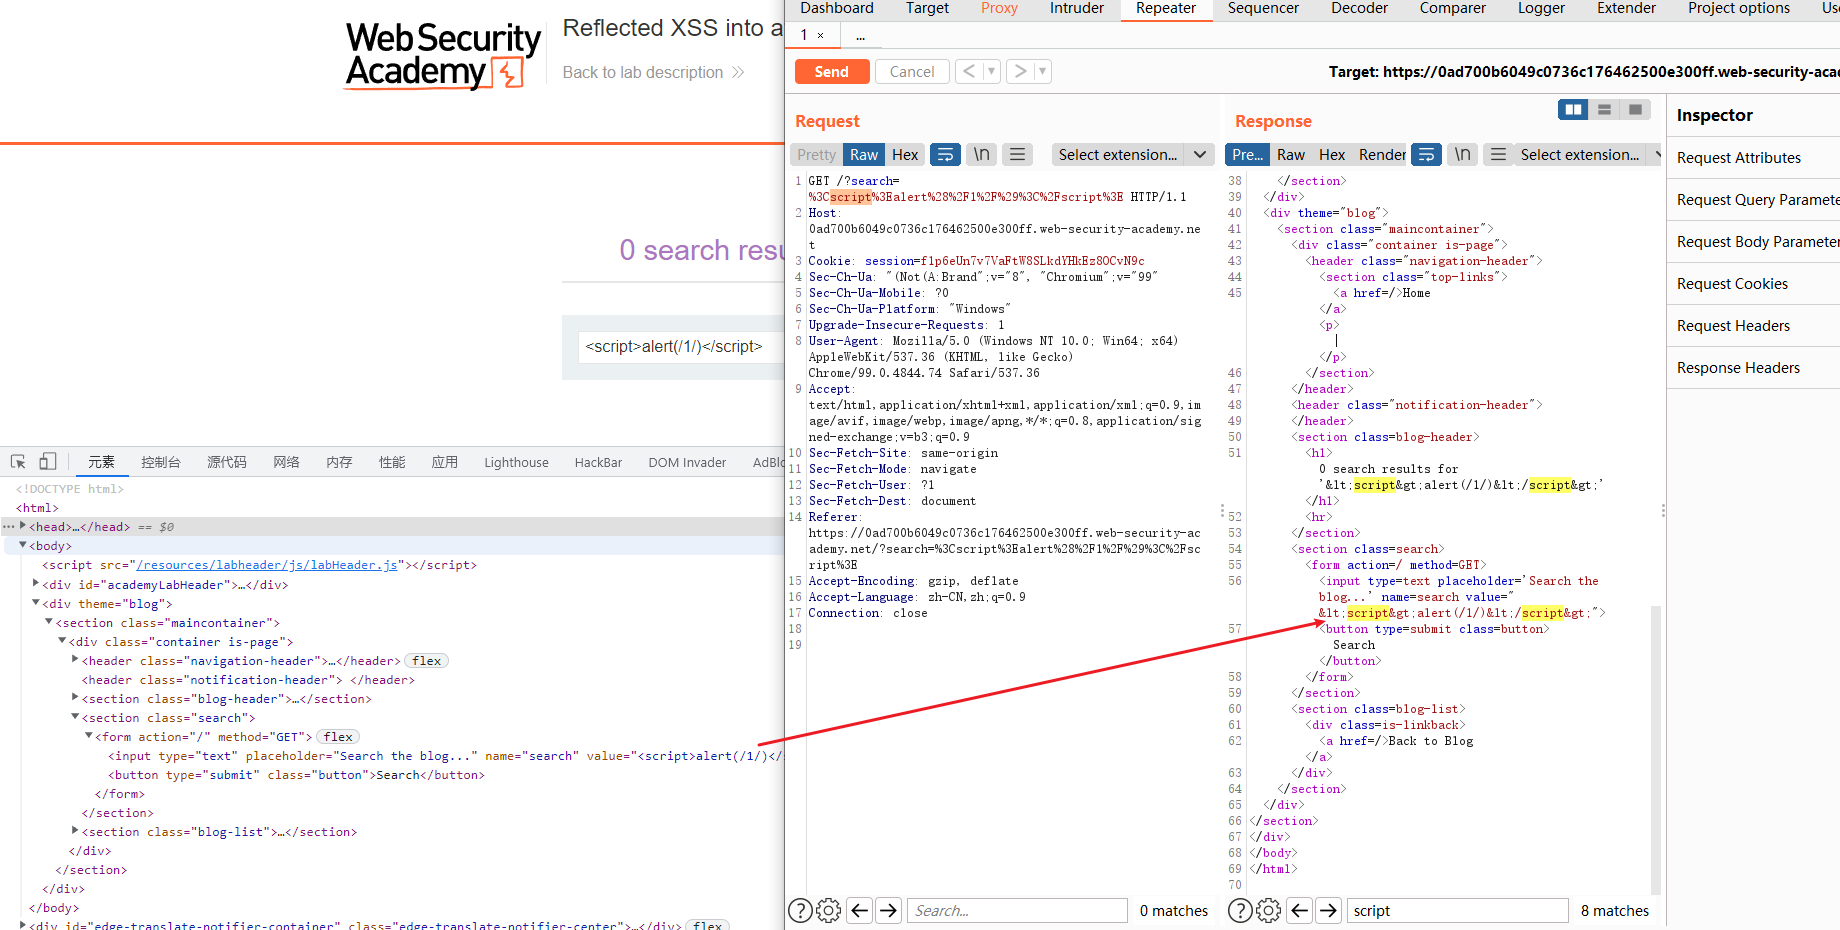Open the Response panel hamburger menu icon
This screenshot has width=1840, height=930.
click(x=1498, y=154)
